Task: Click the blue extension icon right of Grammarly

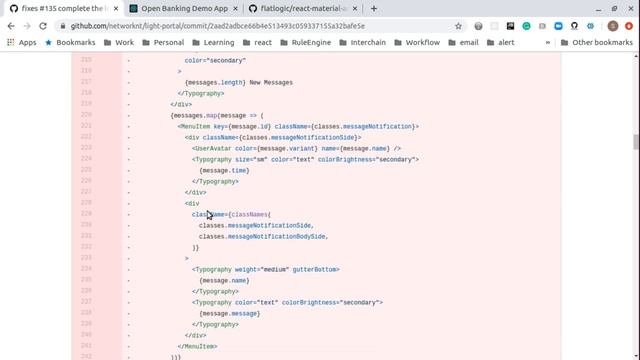Action: pyautogui.click(x=558, y=26)
